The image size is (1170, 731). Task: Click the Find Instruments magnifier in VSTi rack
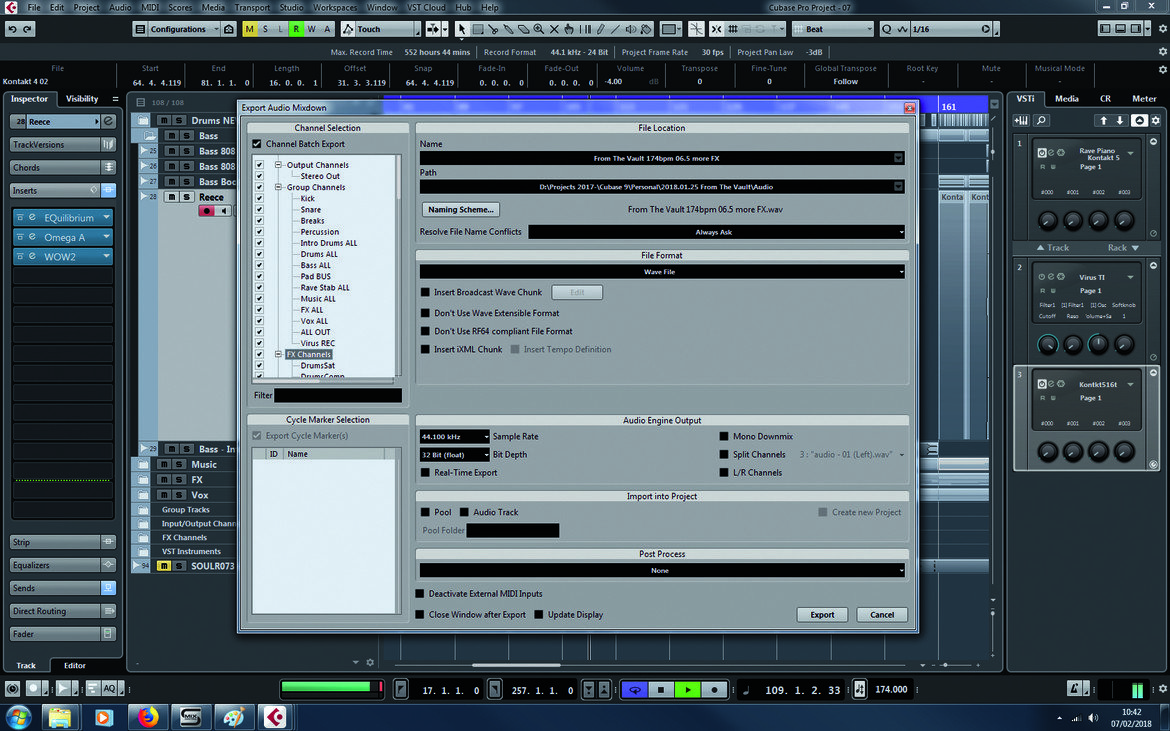(1042, 120)
